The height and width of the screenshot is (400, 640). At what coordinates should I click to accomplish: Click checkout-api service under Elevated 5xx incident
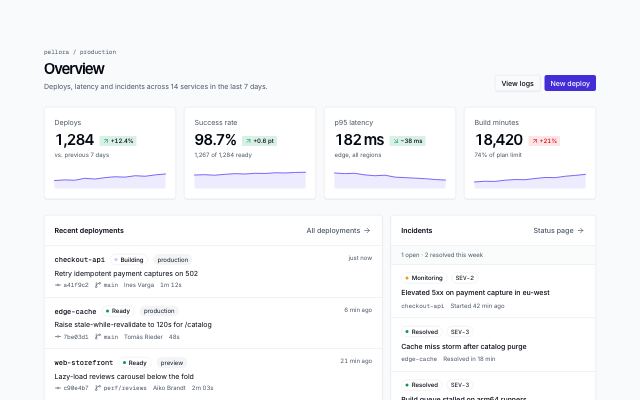click(422, 306)
